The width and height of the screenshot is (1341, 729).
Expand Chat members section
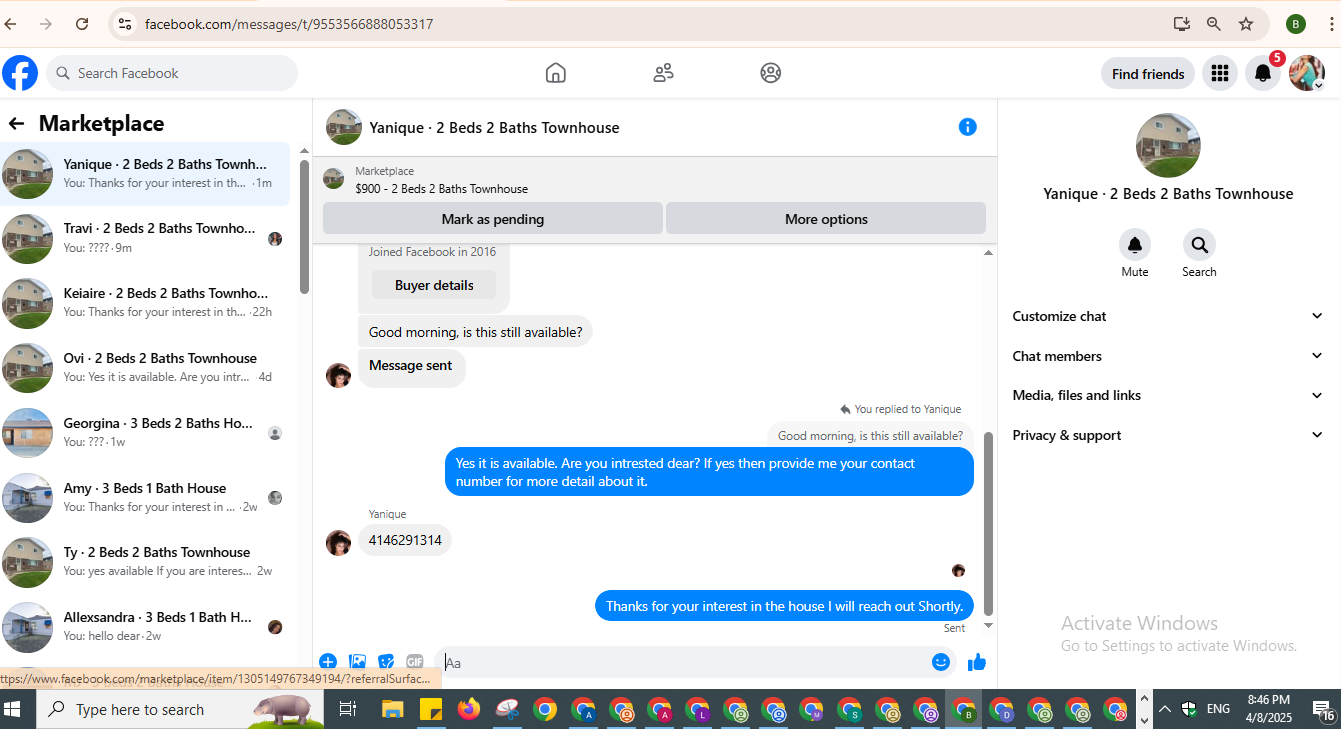(x=1168, y=356)
